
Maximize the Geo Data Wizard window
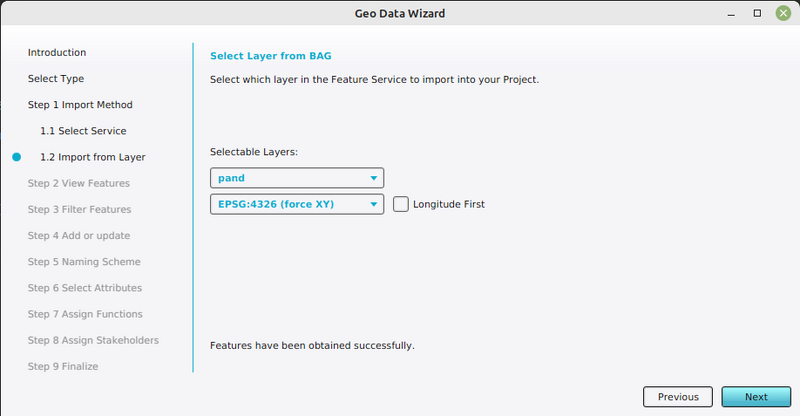[757, 13]
